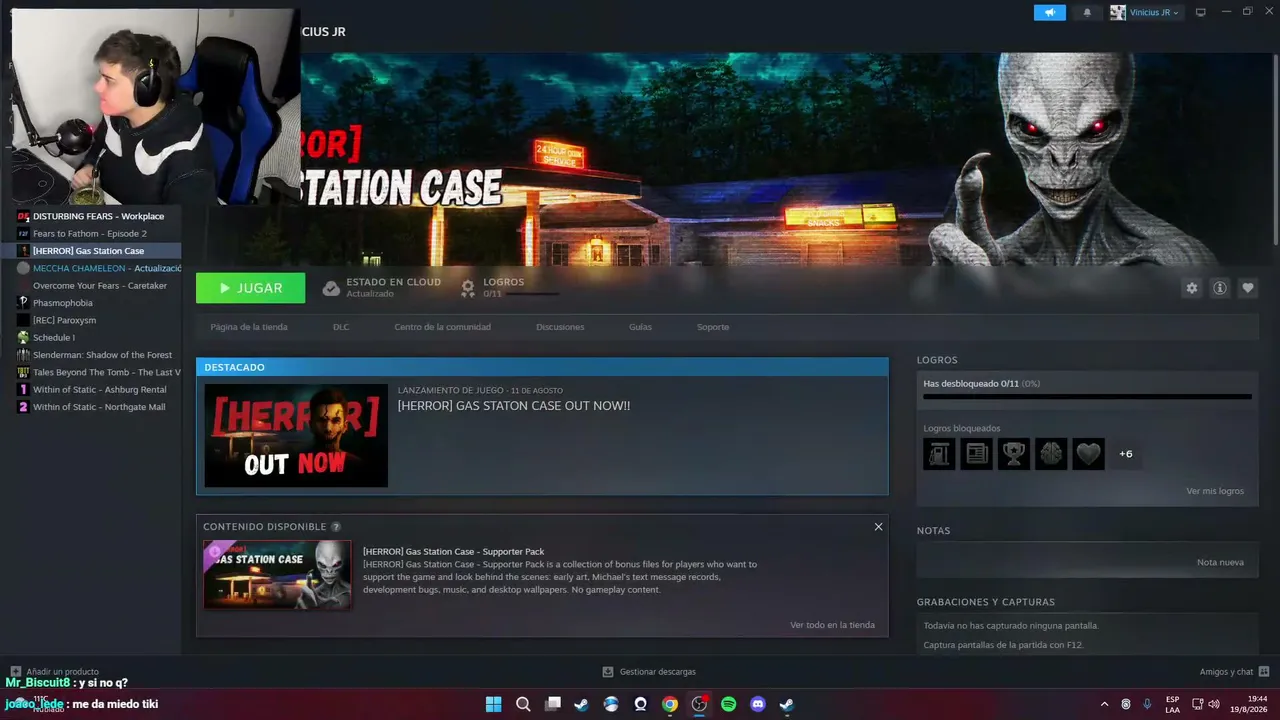The height and width of the screenshot is (720, 1280).
Task: Open Task View in taskbar
Action: tap(553, 704)
